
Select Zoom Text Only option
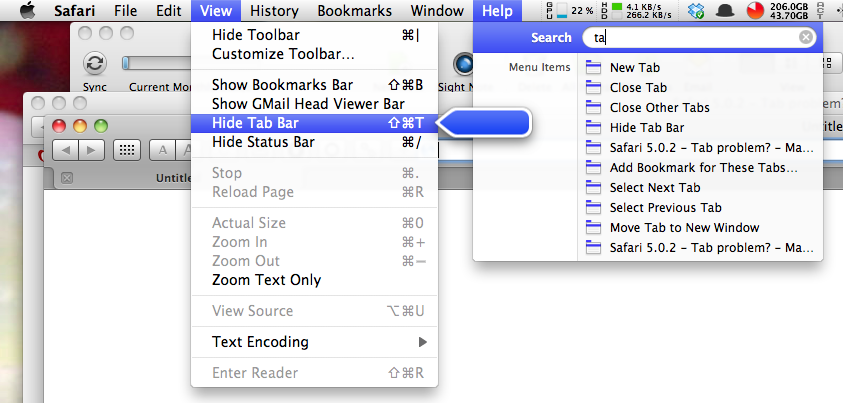pyautogui.click(x=315, y=280)
